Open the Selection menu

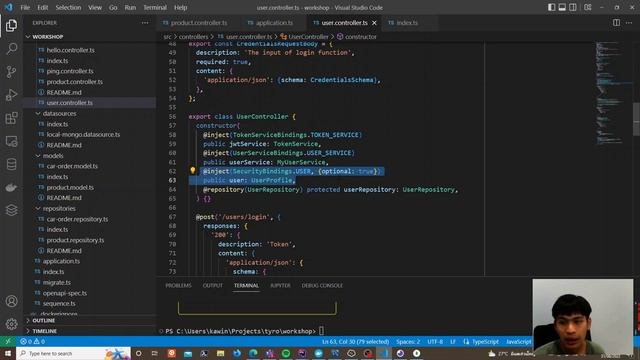[68, 7]
